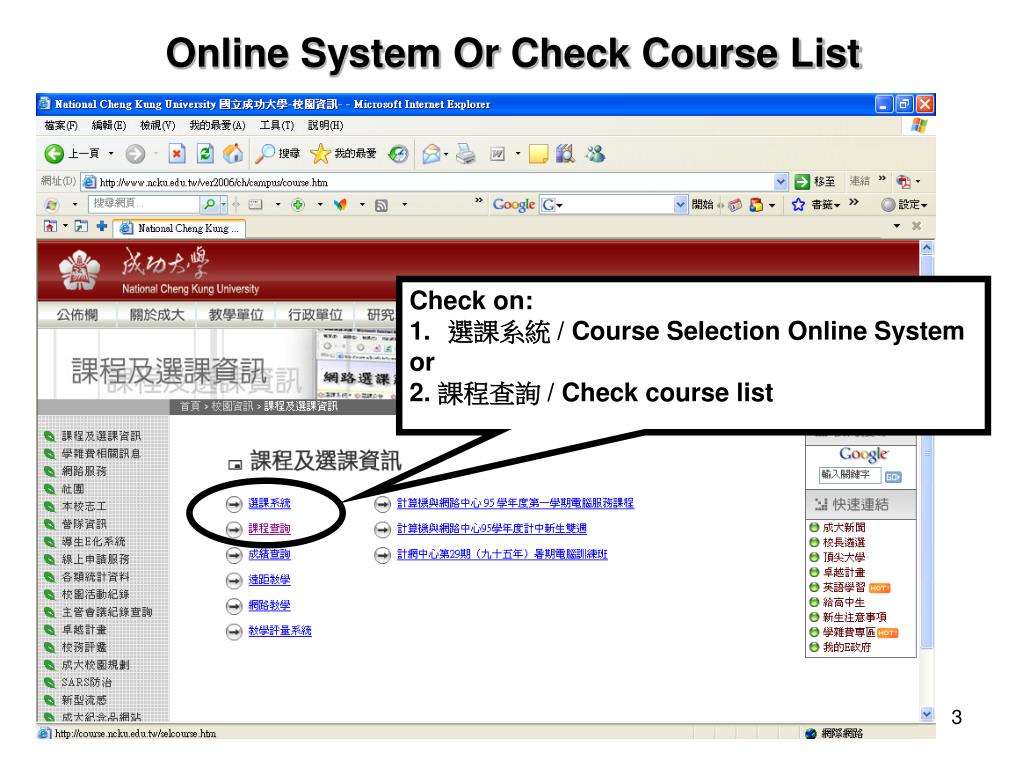Click the page scrollbar down arrow

(927, 714)
